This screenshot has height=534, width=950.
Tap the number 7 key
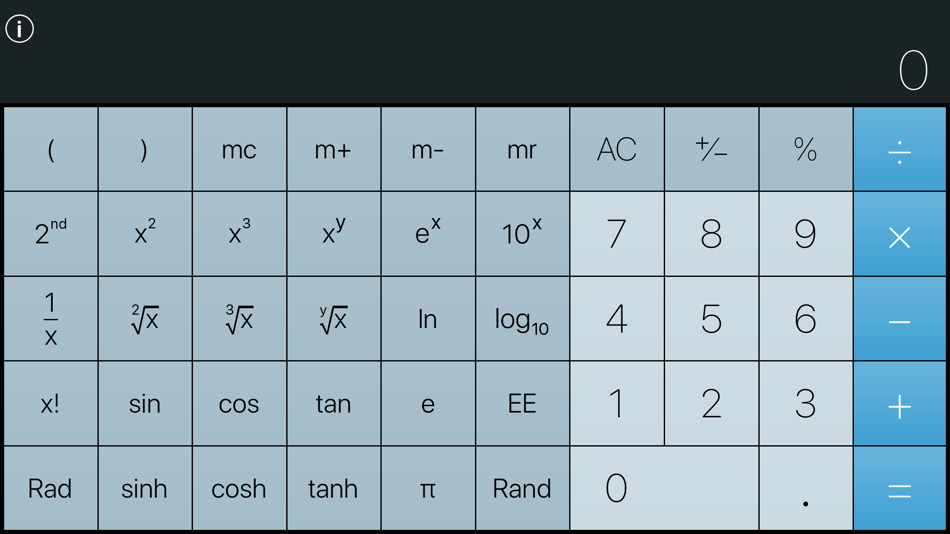617,234
